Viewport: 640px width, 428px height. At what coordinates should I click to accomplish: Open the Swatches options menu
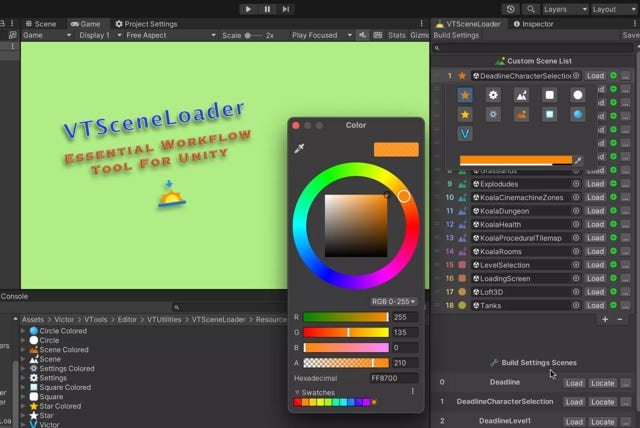413,391
